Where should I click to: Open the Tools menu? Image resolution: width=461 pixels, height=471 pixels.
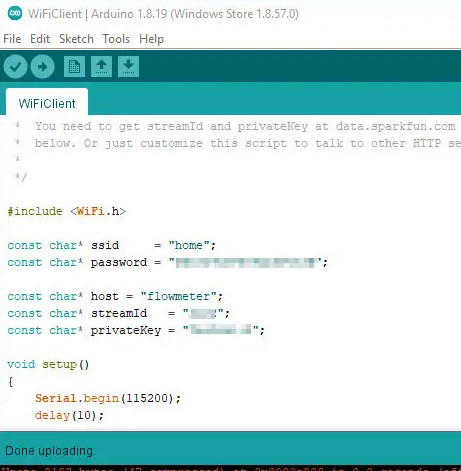[116, 39]
